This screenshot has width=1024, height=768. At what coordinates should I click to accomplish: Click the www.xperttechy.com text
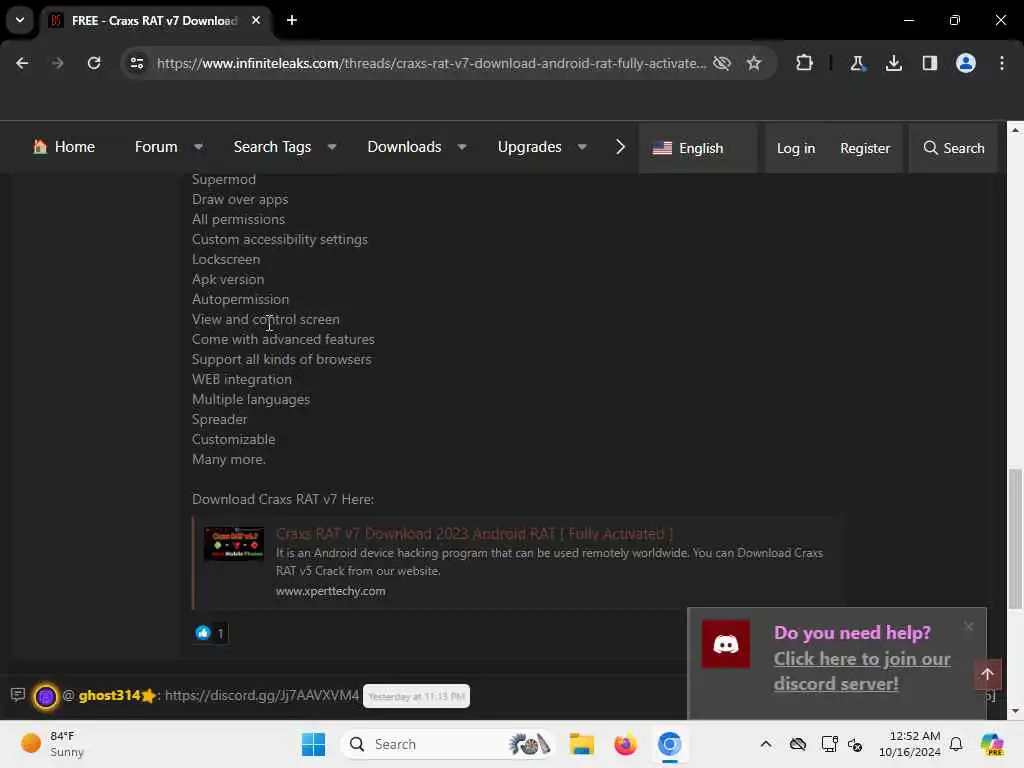330,591
